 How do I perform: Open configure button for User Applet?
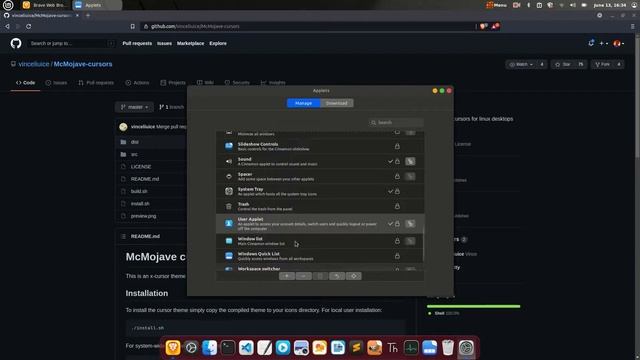(x=410, y=224)
